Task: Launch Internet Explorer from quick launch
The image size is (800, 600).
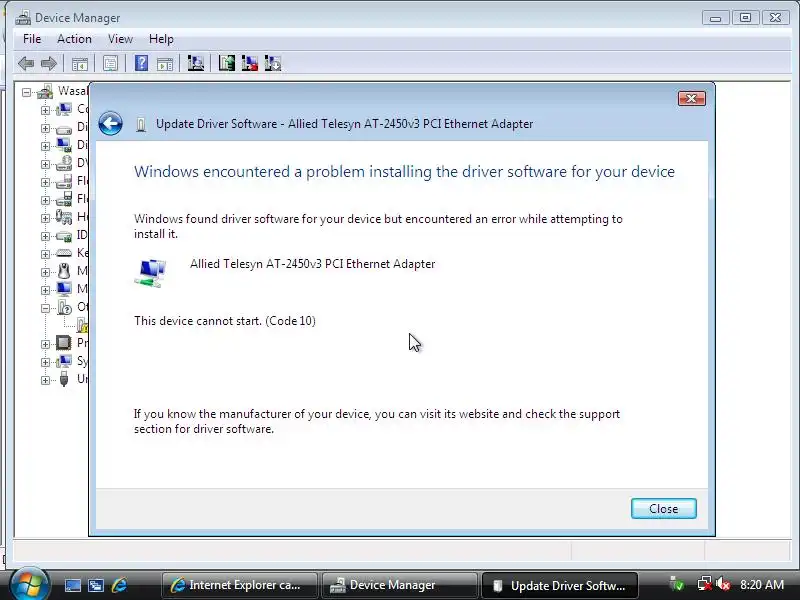Action: coord(119,585)
